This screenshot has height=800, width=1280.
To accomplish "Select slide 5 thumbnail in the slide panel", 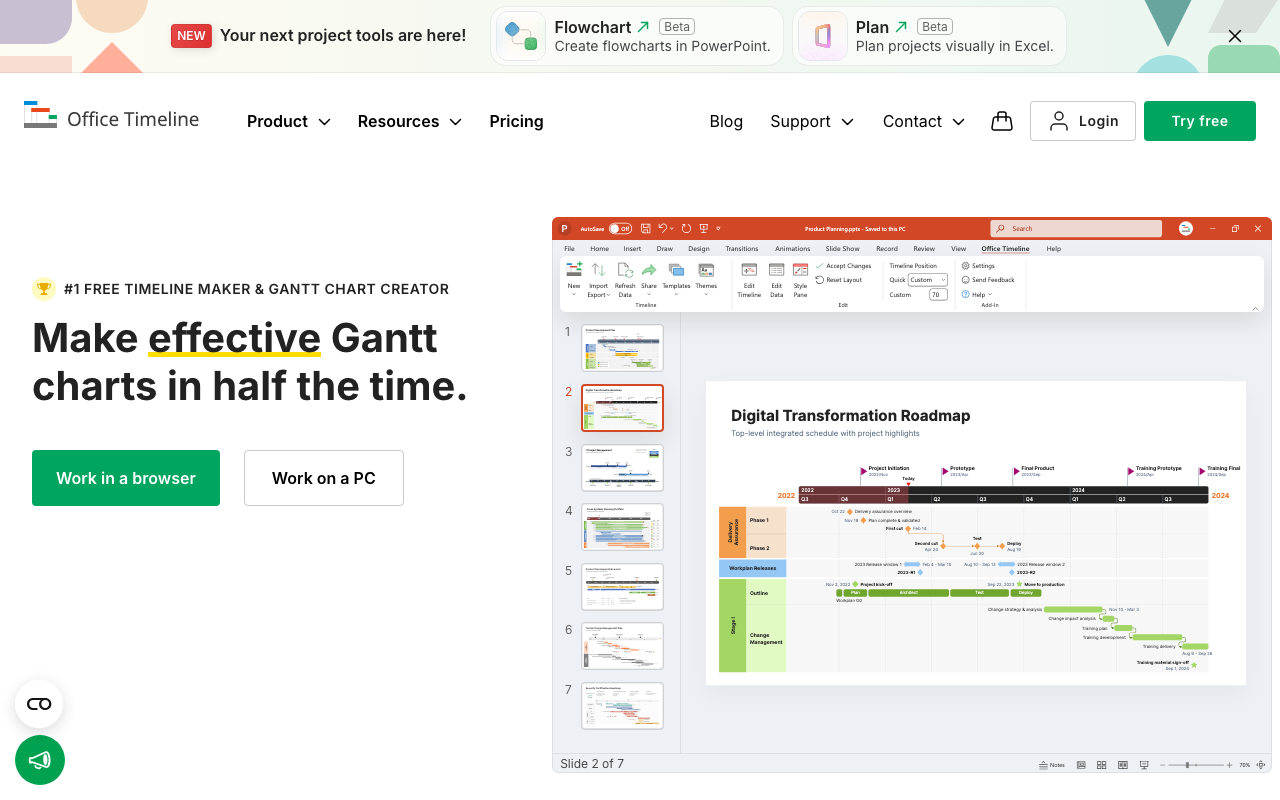I will [x=622, y=587].
